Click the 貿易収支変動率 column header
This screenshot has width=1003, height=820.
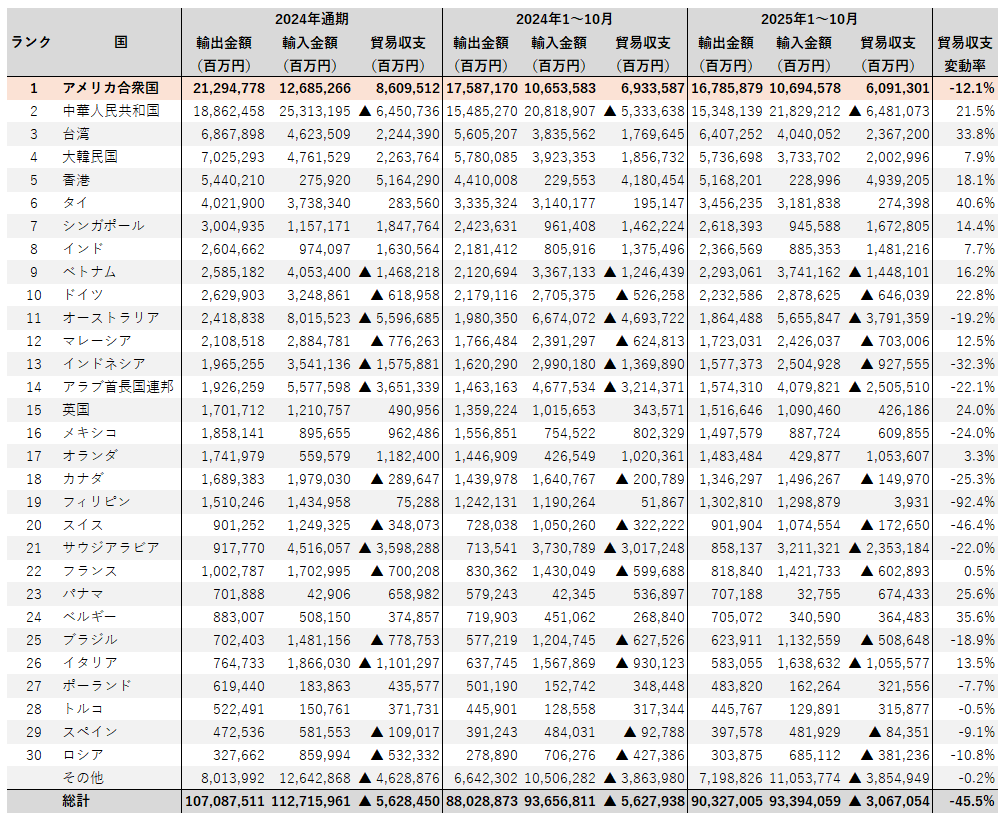point(965,54)
